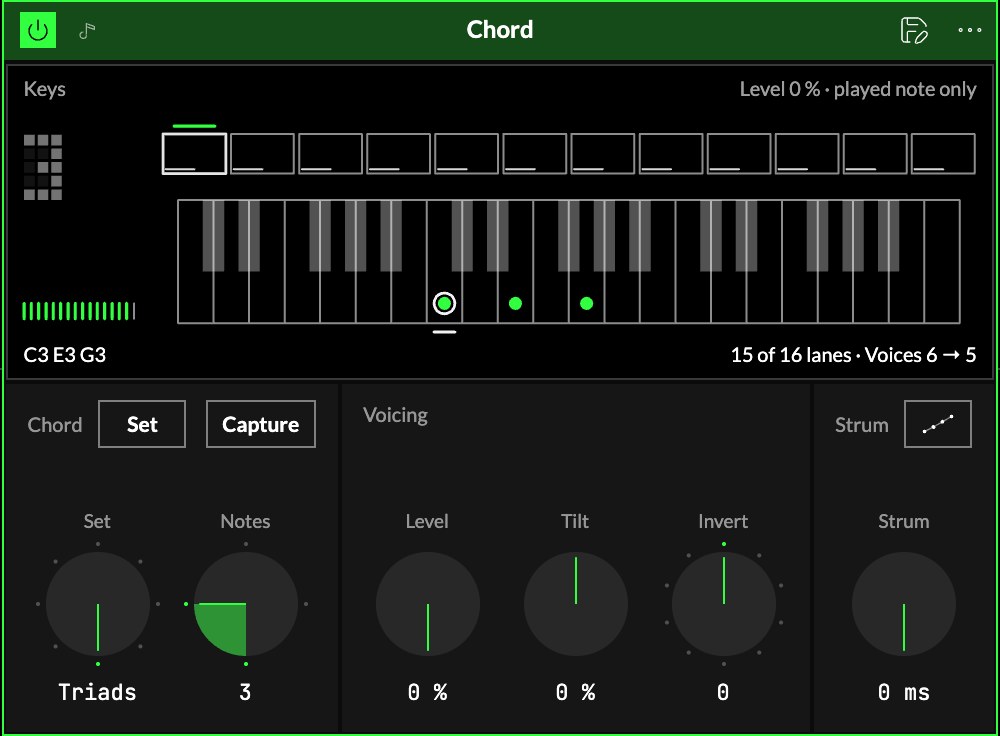This screenshot has height=736, width=1000.
Task: Click the Invert value '0'
Action: tap(723, 693)
